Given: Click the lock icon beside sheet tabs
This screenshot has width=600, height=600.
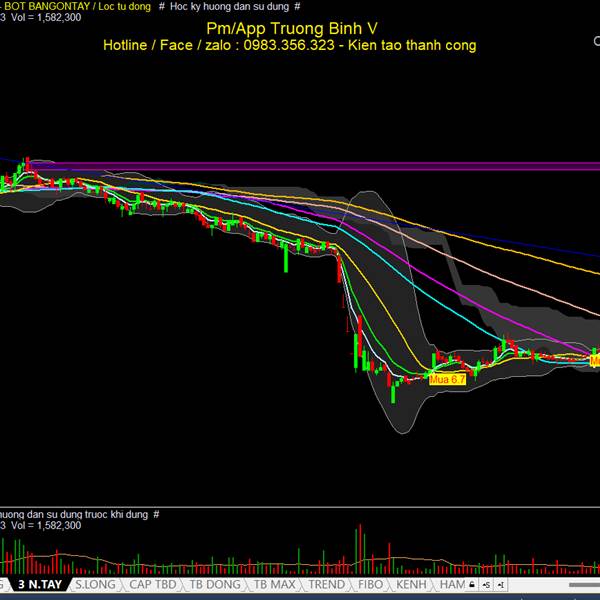Looking at the screenshot, I should (x=472, y=585).
